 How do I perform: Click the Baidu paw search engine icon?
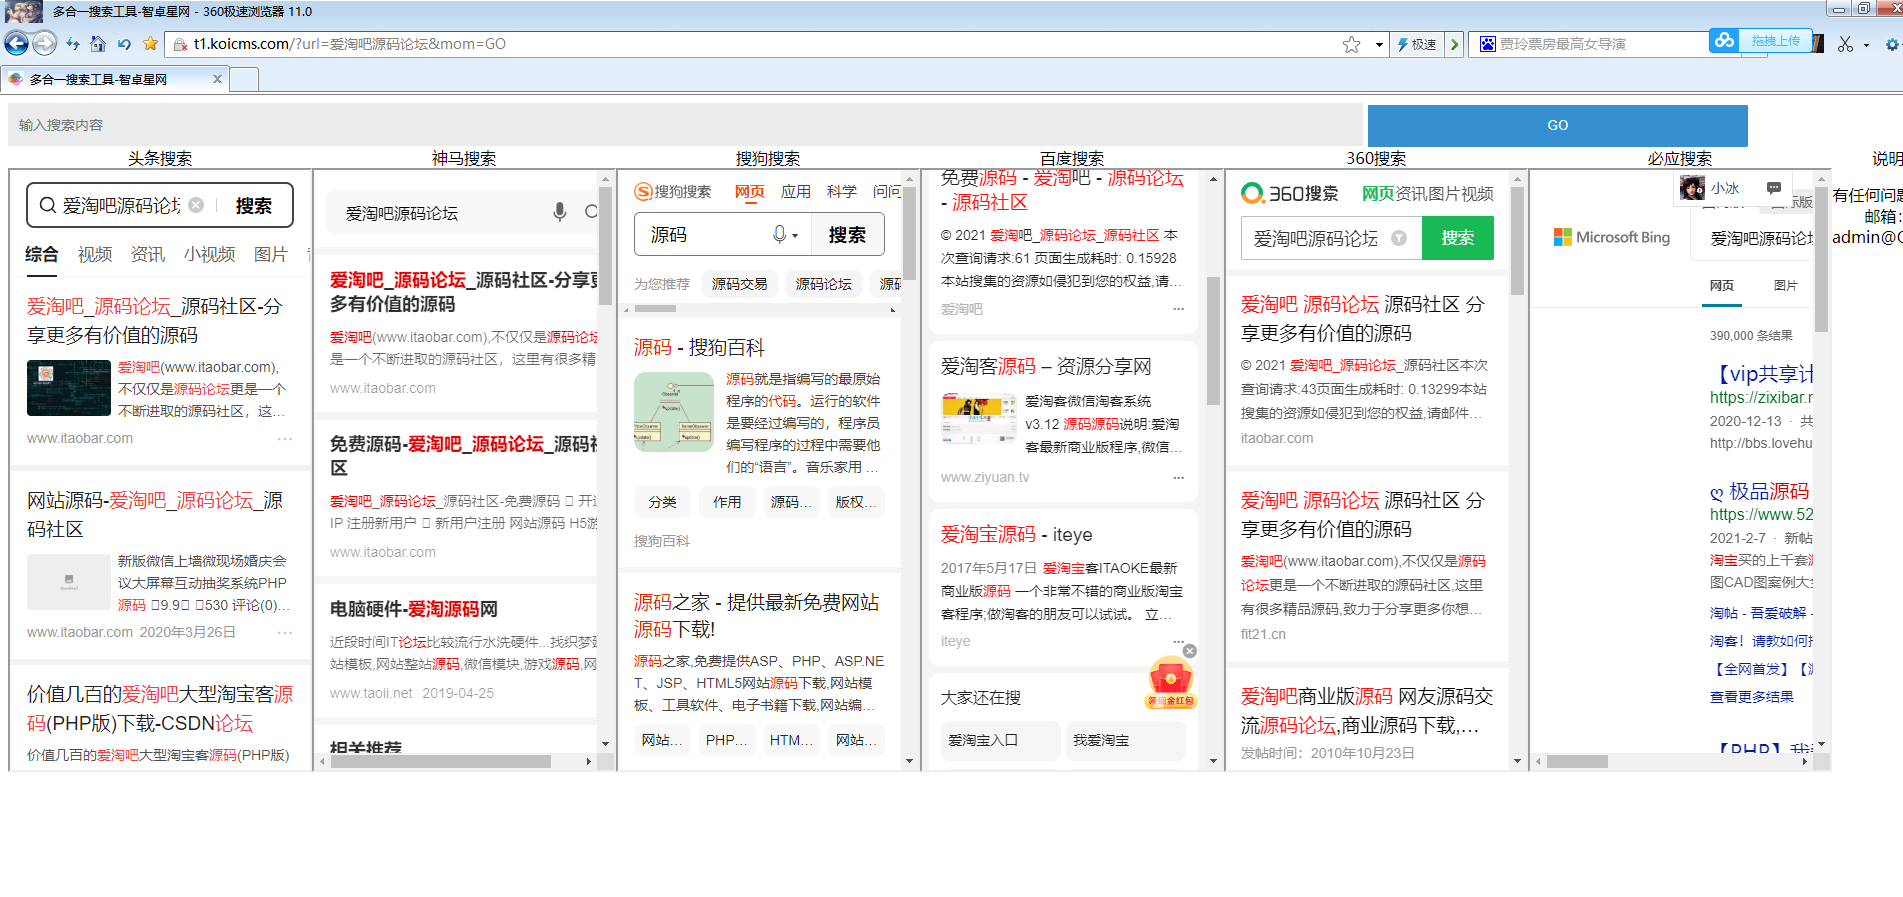(x=1487, y=44)
